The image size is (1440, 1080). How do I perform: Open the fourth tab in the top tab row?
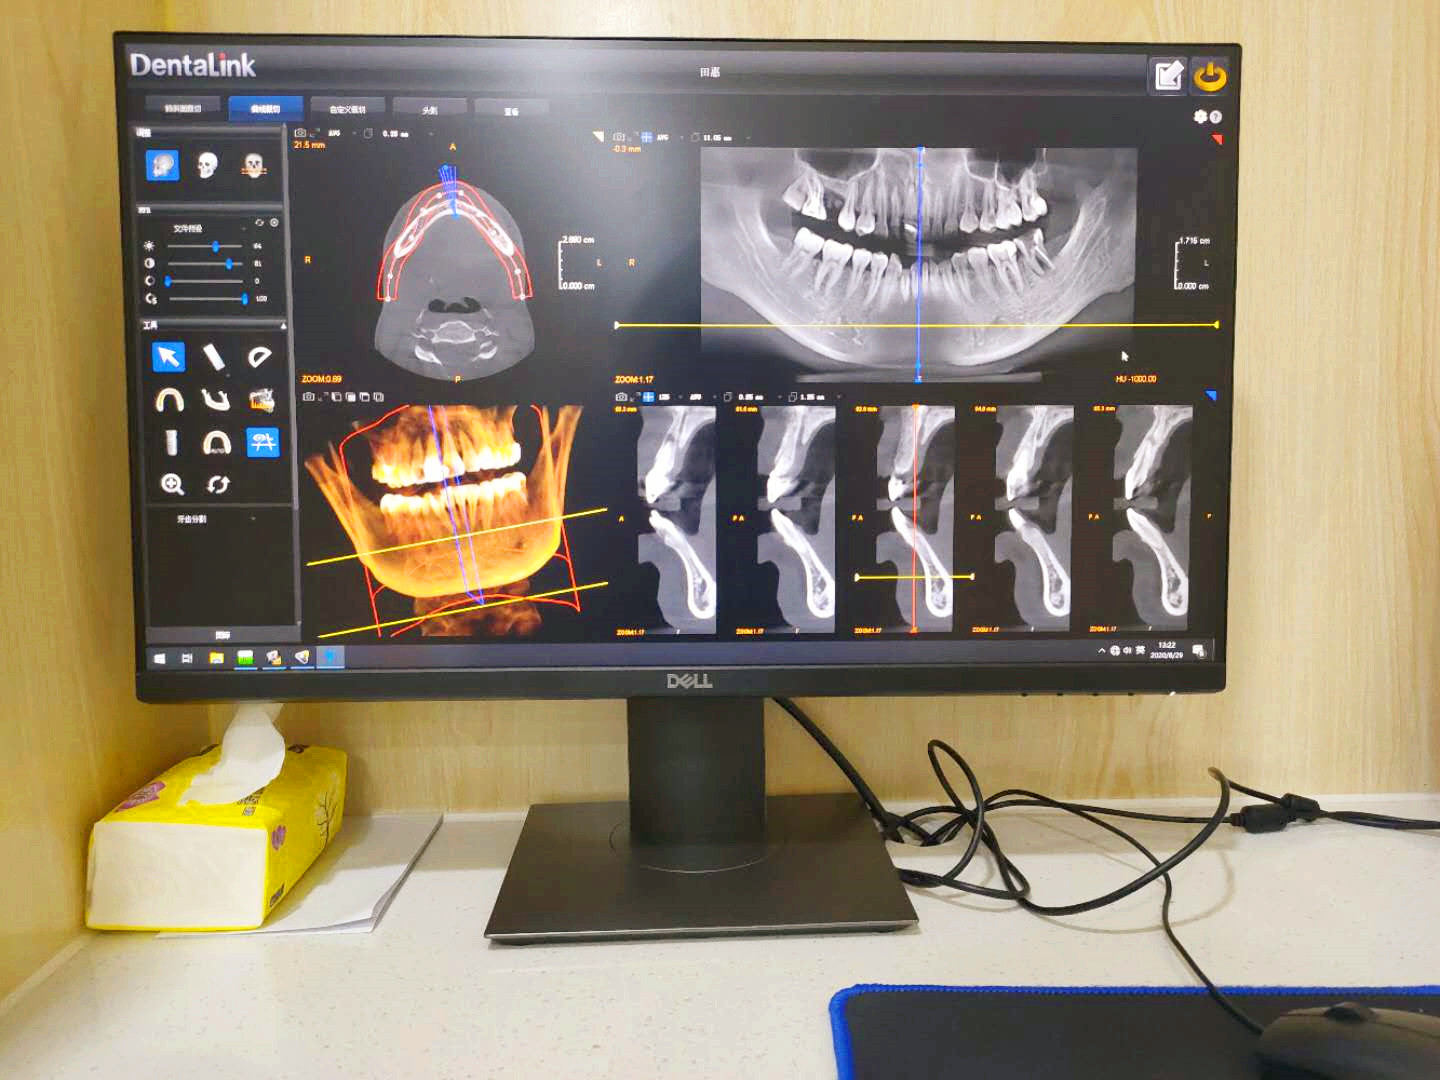point(429,109)
